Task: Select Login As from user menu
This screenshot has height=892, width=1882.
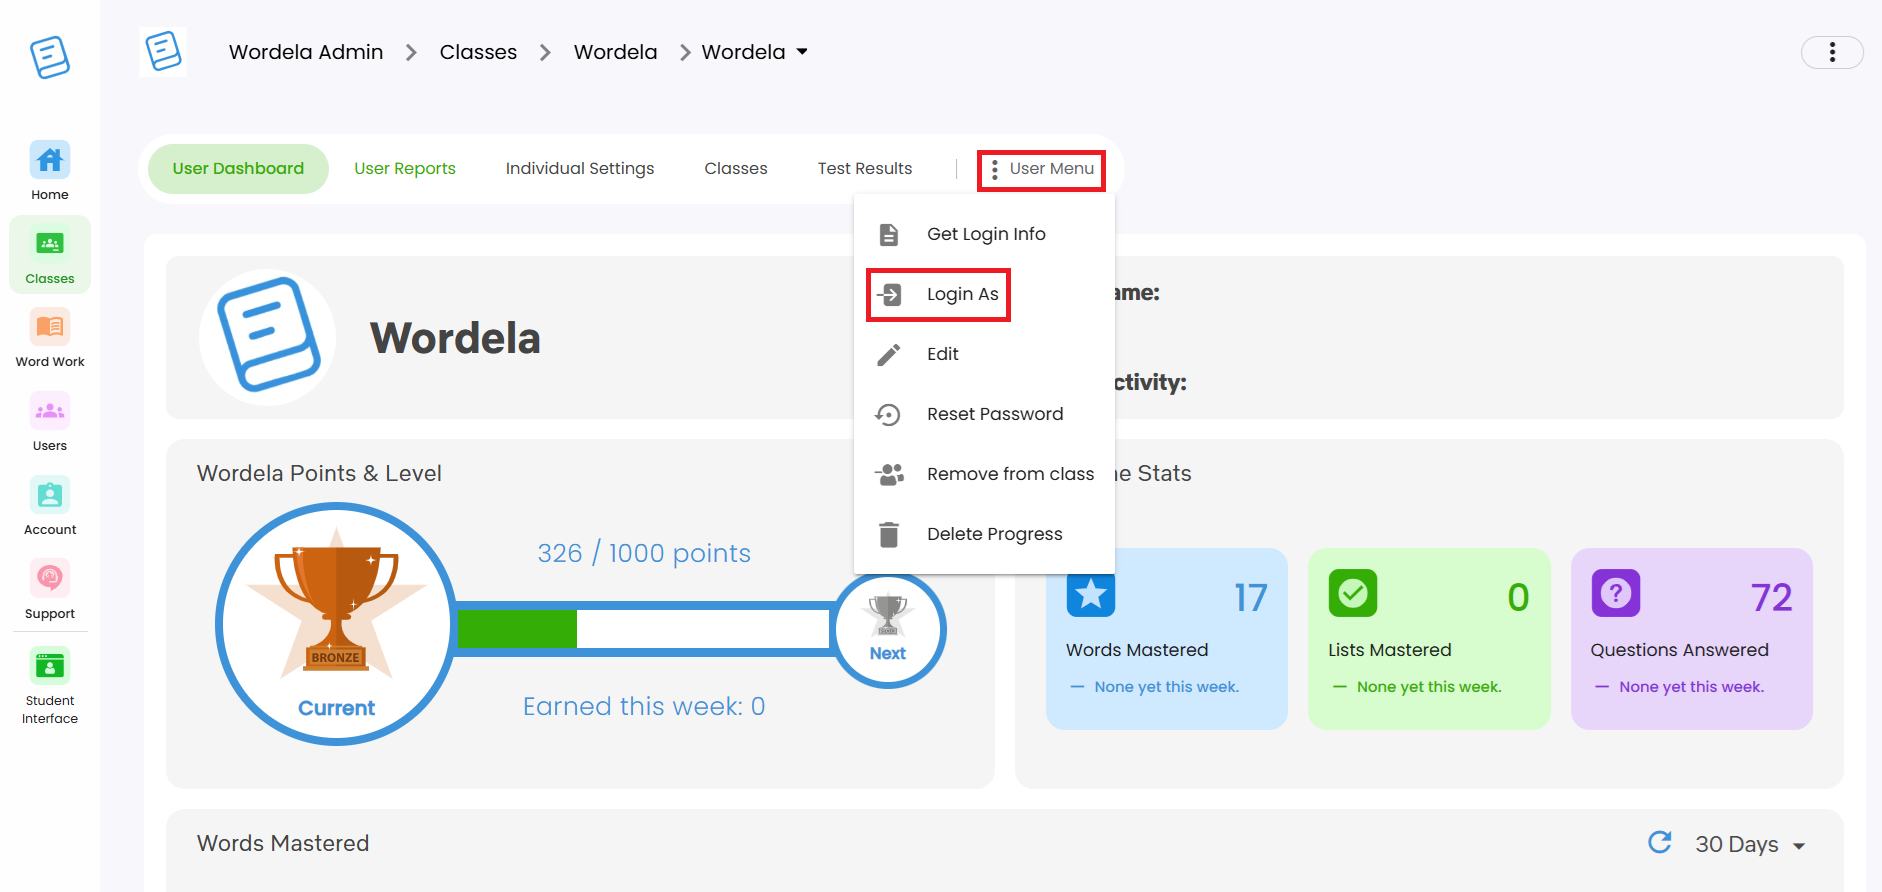Action: (x=938, y=294)
